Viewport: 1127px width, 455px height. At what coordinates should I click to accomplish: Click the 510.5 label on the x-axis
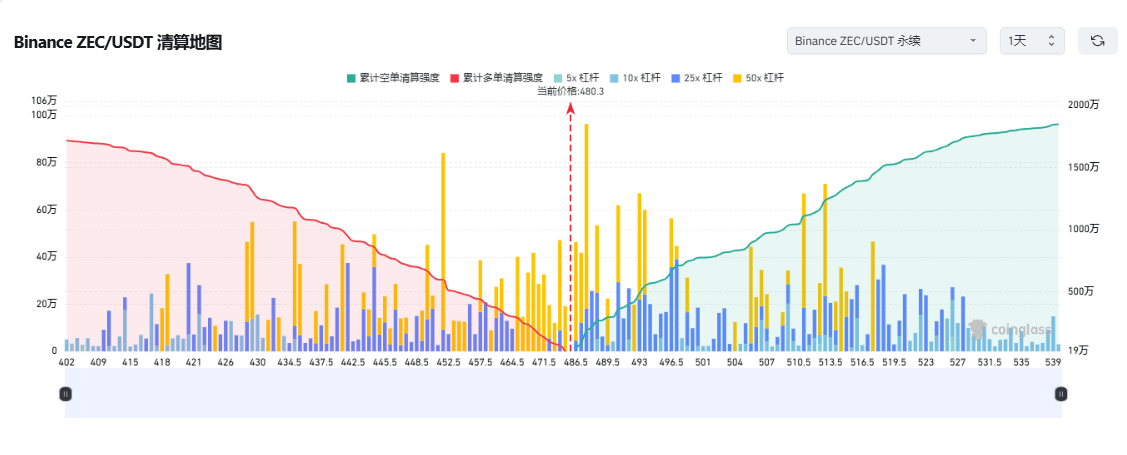[798, 362]
